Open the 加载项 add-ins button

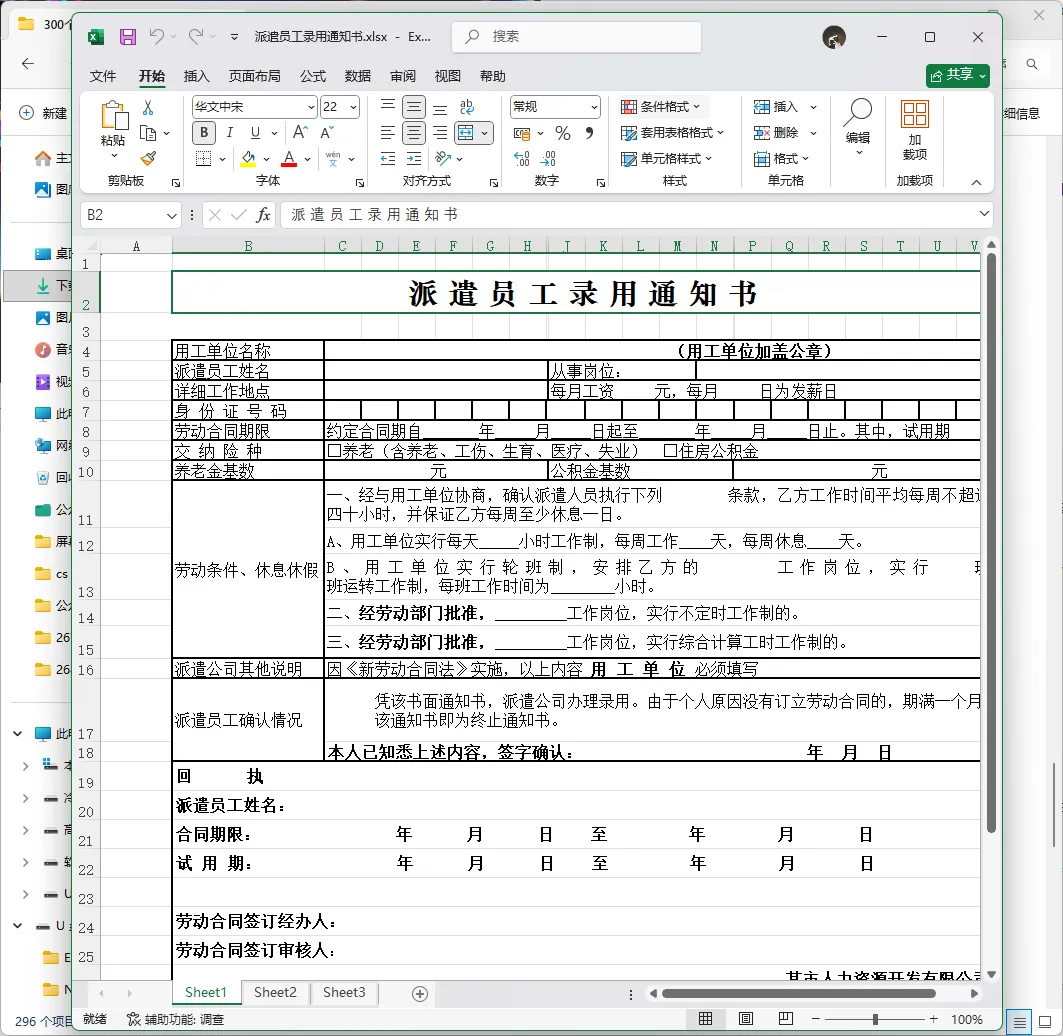point(915,131)
